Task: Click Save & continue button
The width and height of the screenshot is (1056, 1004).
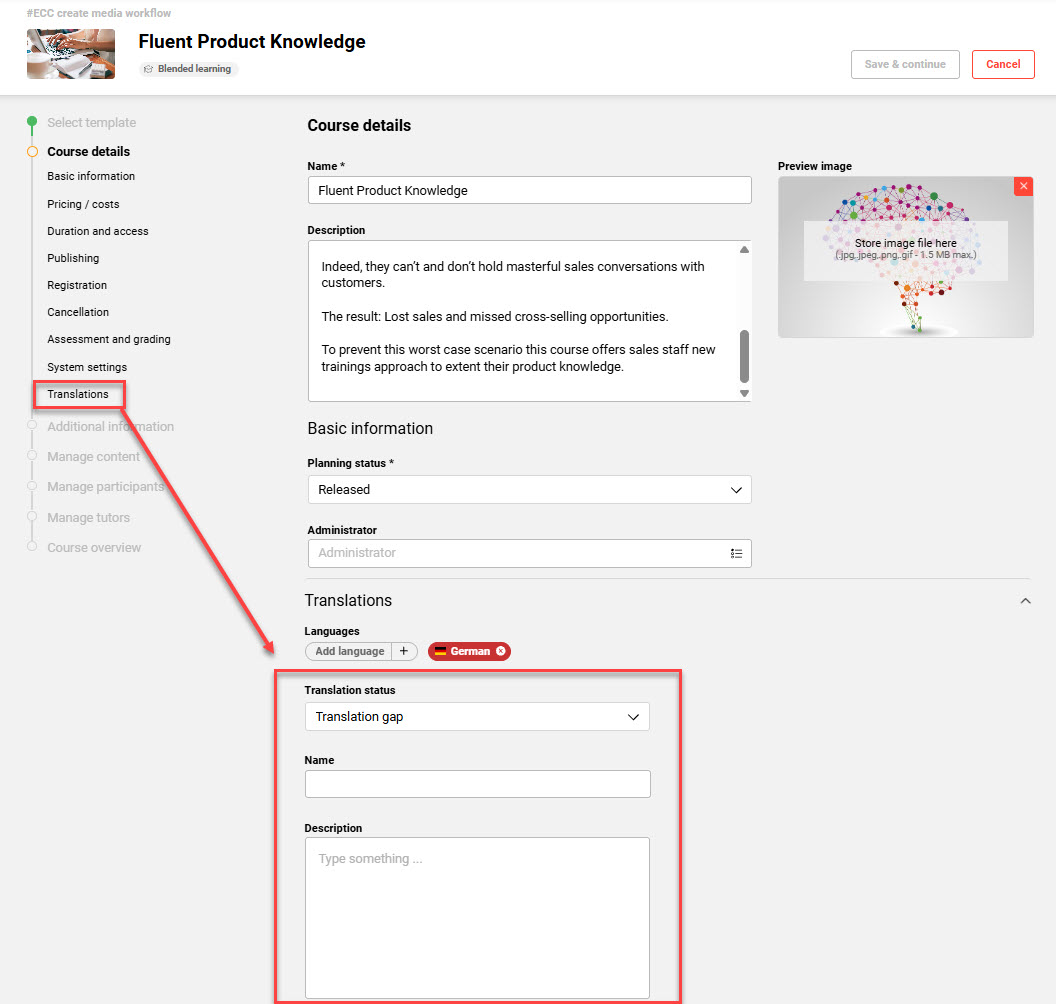Action: [904, 65]
